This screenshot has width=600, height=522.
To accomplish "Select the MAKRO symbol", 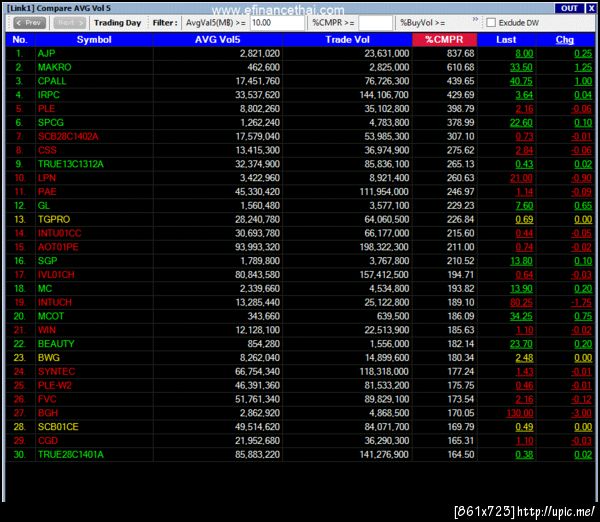I will coord(54,67).
